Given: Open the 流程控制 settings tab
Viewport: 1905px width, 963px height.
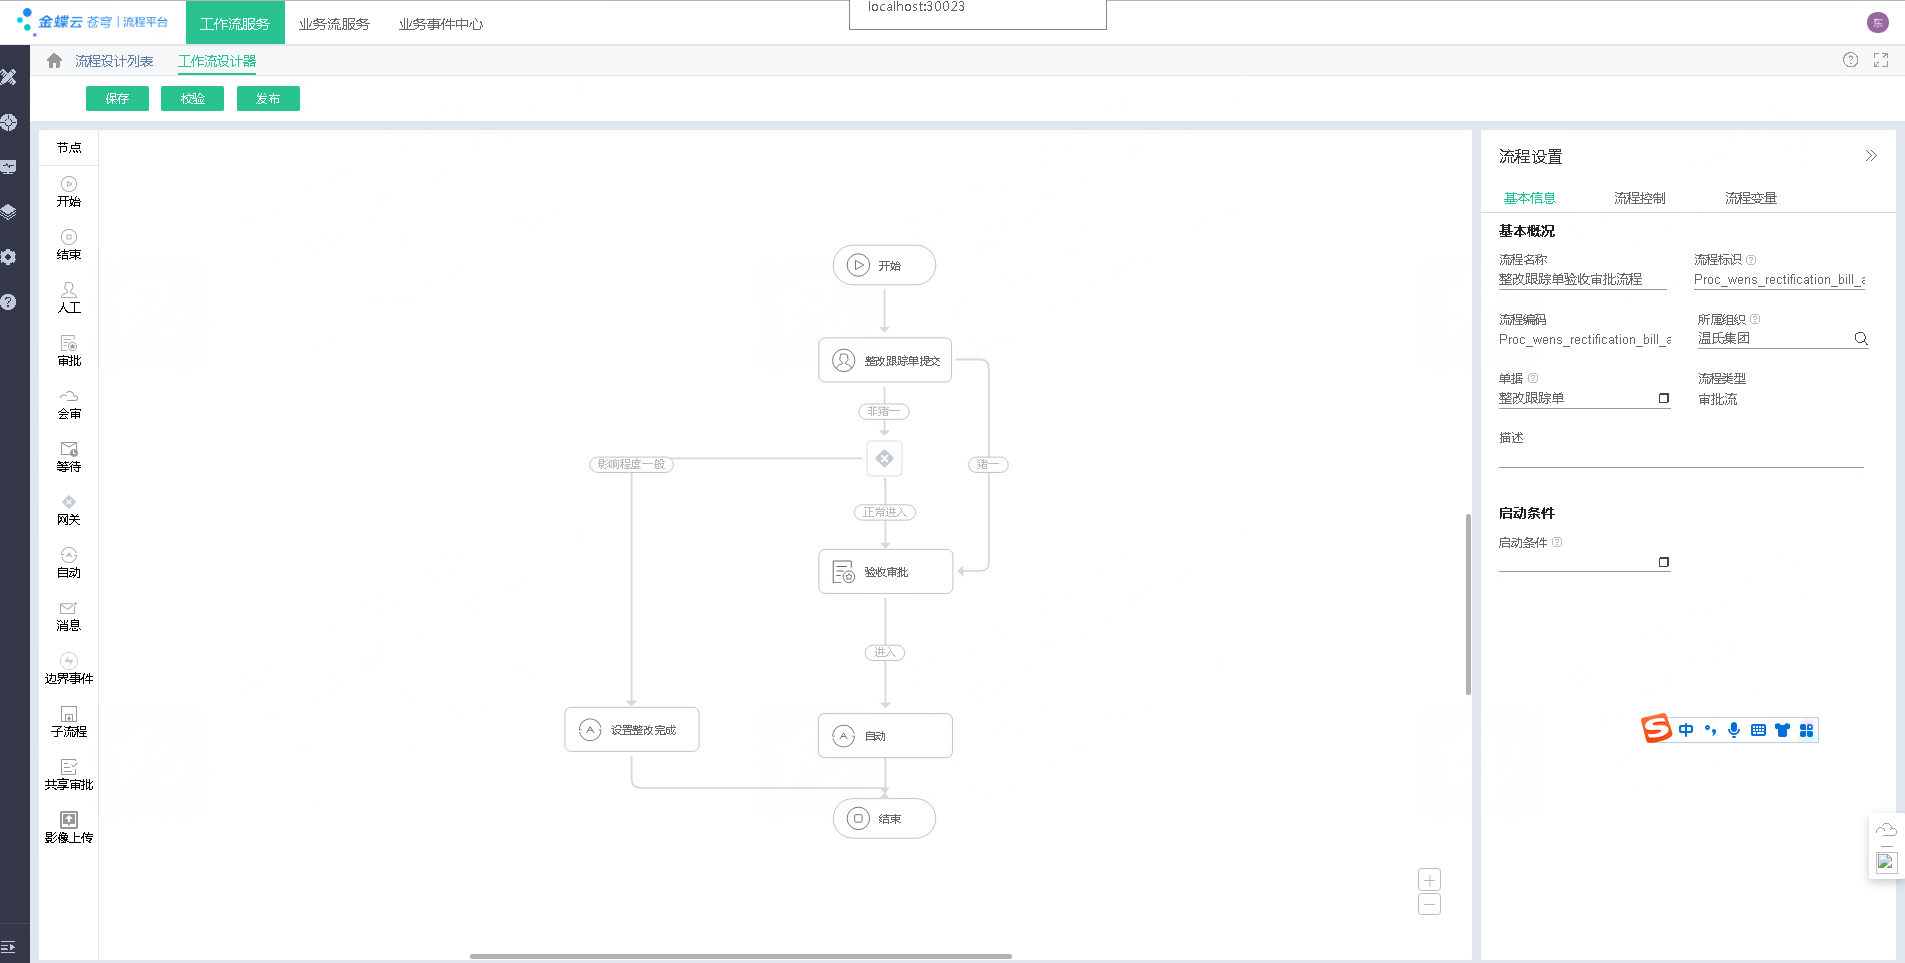Looking at the screenshot, I should click(x=1640, y=198).
